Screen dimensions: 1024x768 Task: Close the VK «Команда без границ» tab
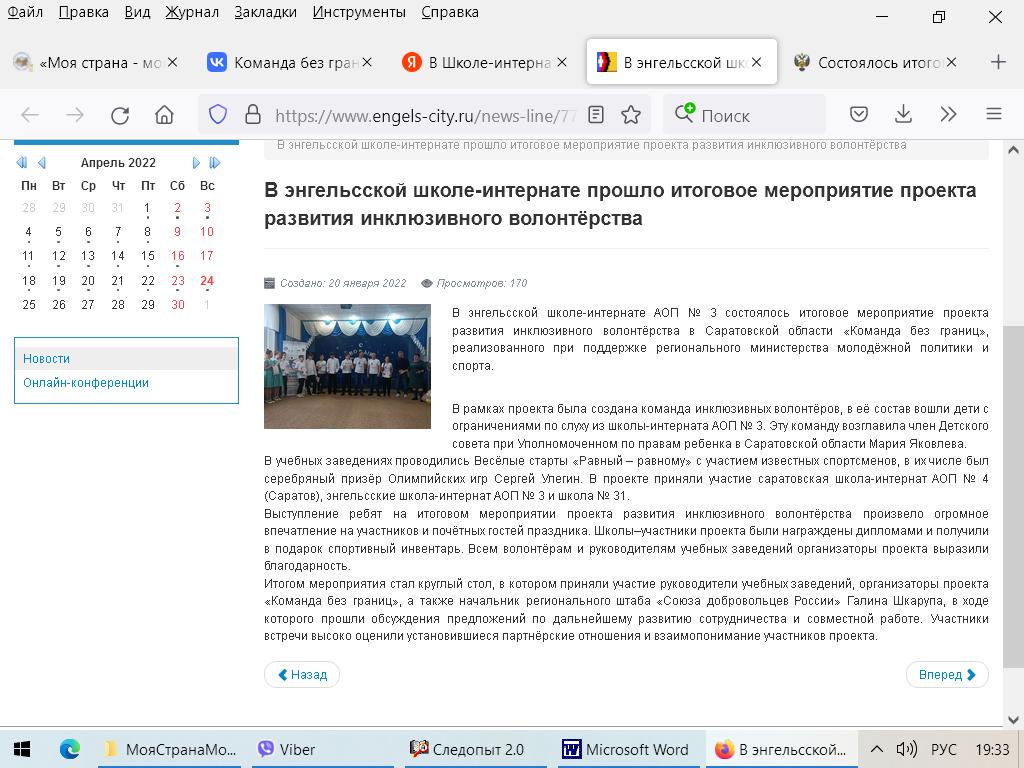367,62
